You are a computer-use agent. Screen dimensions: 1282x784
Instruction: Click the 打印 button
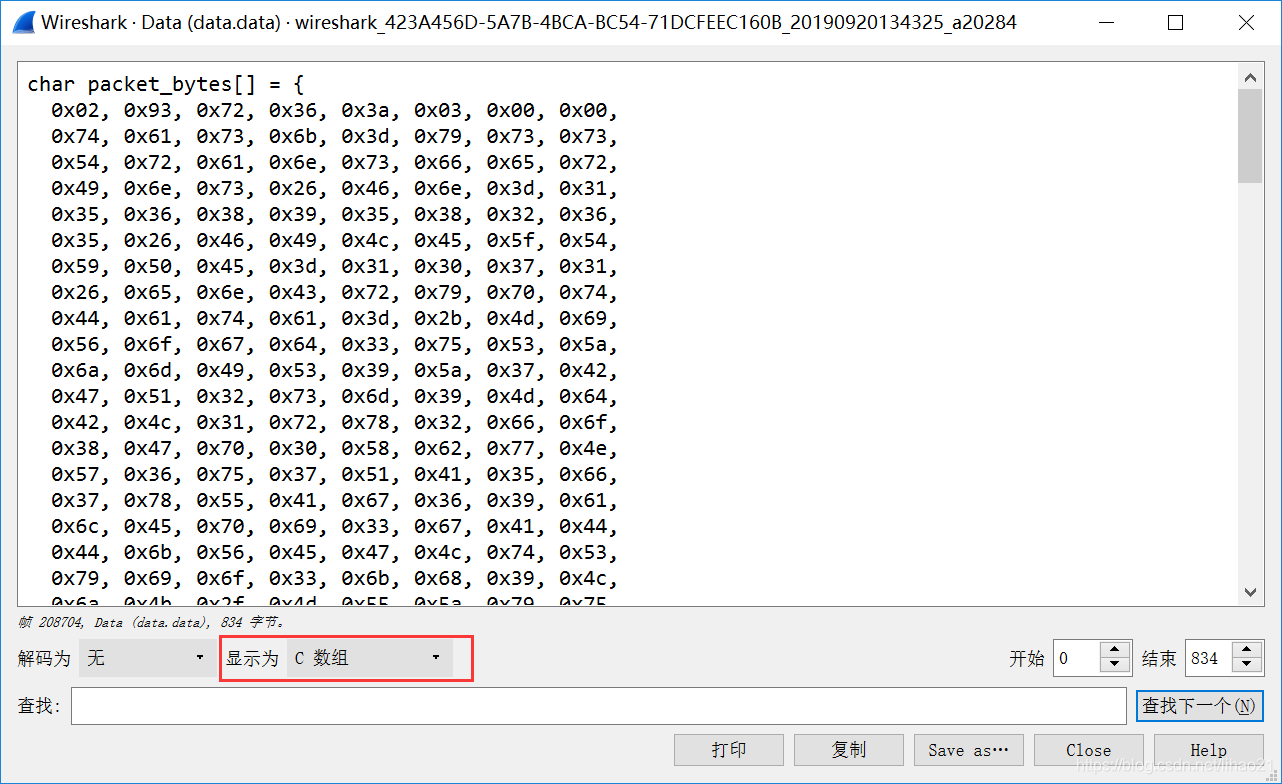[x=729, y=750]
